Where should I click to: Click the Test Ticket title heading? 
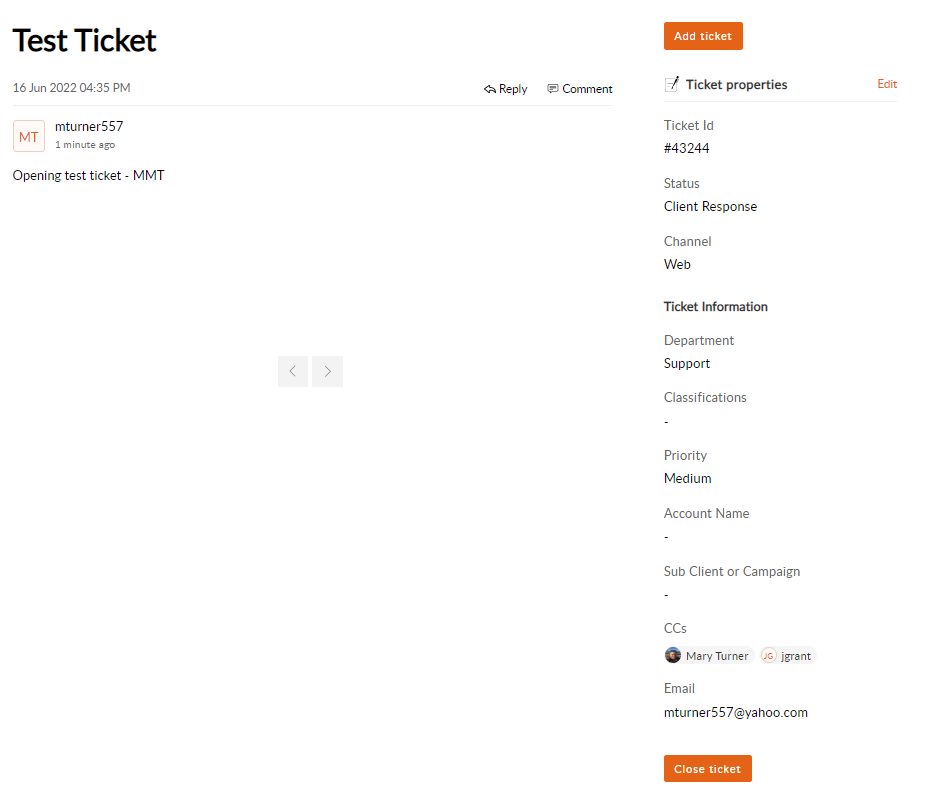pos(84,41)
